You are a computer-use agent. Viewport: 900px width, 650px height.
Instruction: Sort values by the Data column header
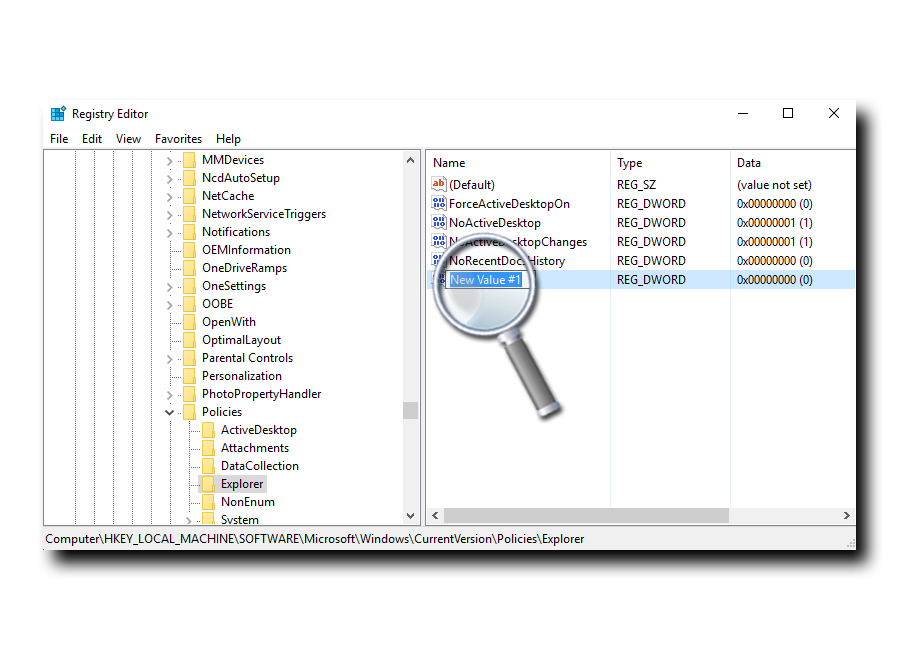coord(792,163)
